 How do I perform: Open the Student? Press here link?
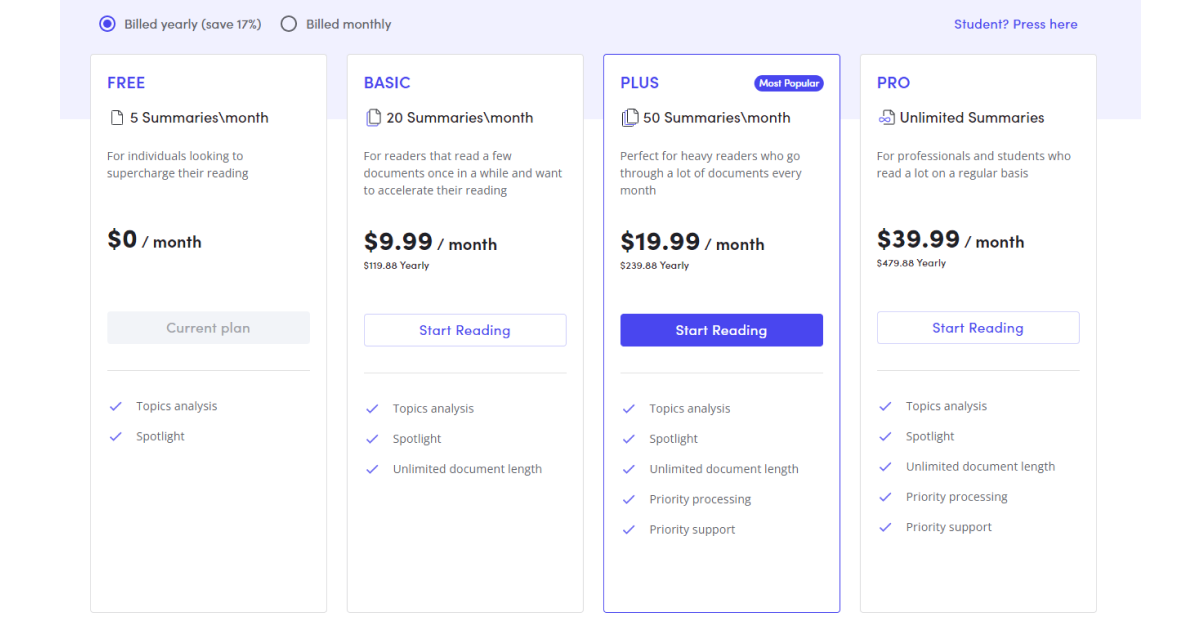click(x=1015, y=24)
